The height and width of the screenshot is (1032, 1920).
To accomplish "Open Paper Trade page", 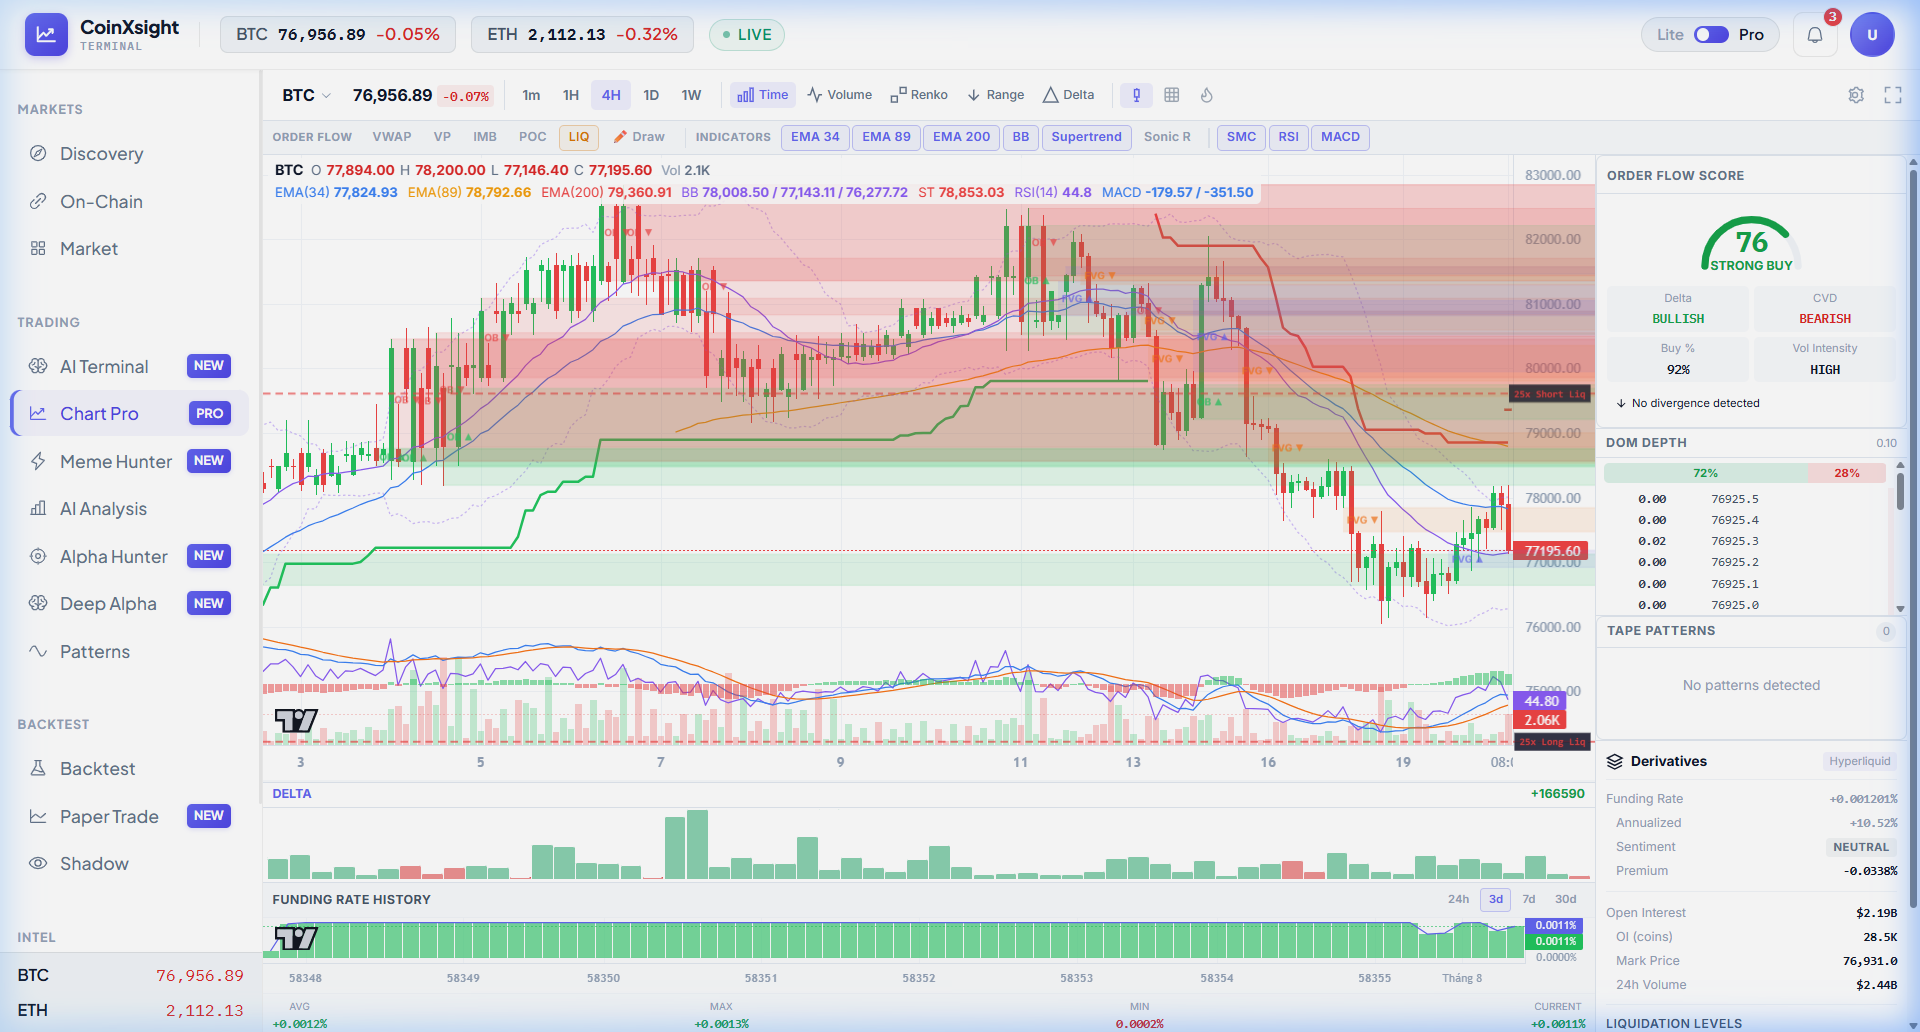I will pos(130,817).
